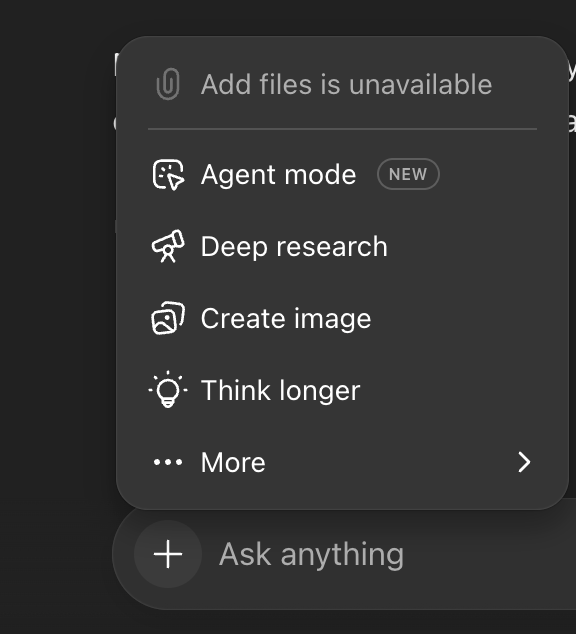This screenshot has height=634, width=576.
Task: Select Agent mode from the menu
Action: pyautogui.click(x=342, y=174)
